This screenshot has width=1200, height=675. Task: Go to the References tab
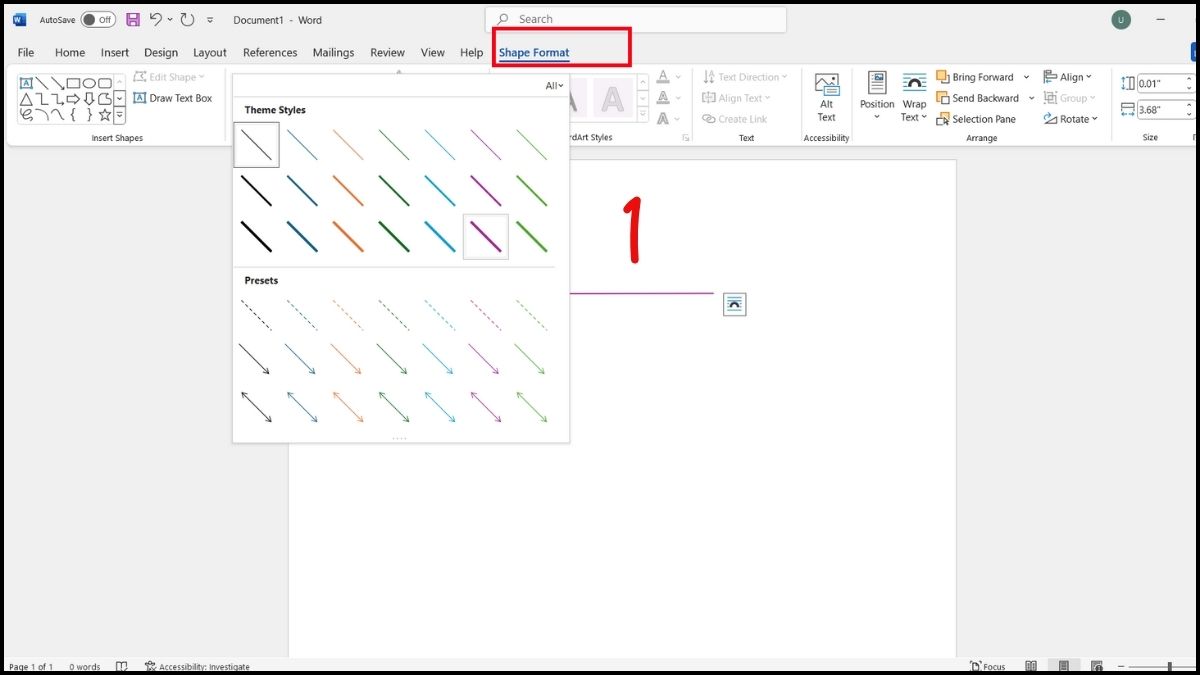tap(270, 52)
